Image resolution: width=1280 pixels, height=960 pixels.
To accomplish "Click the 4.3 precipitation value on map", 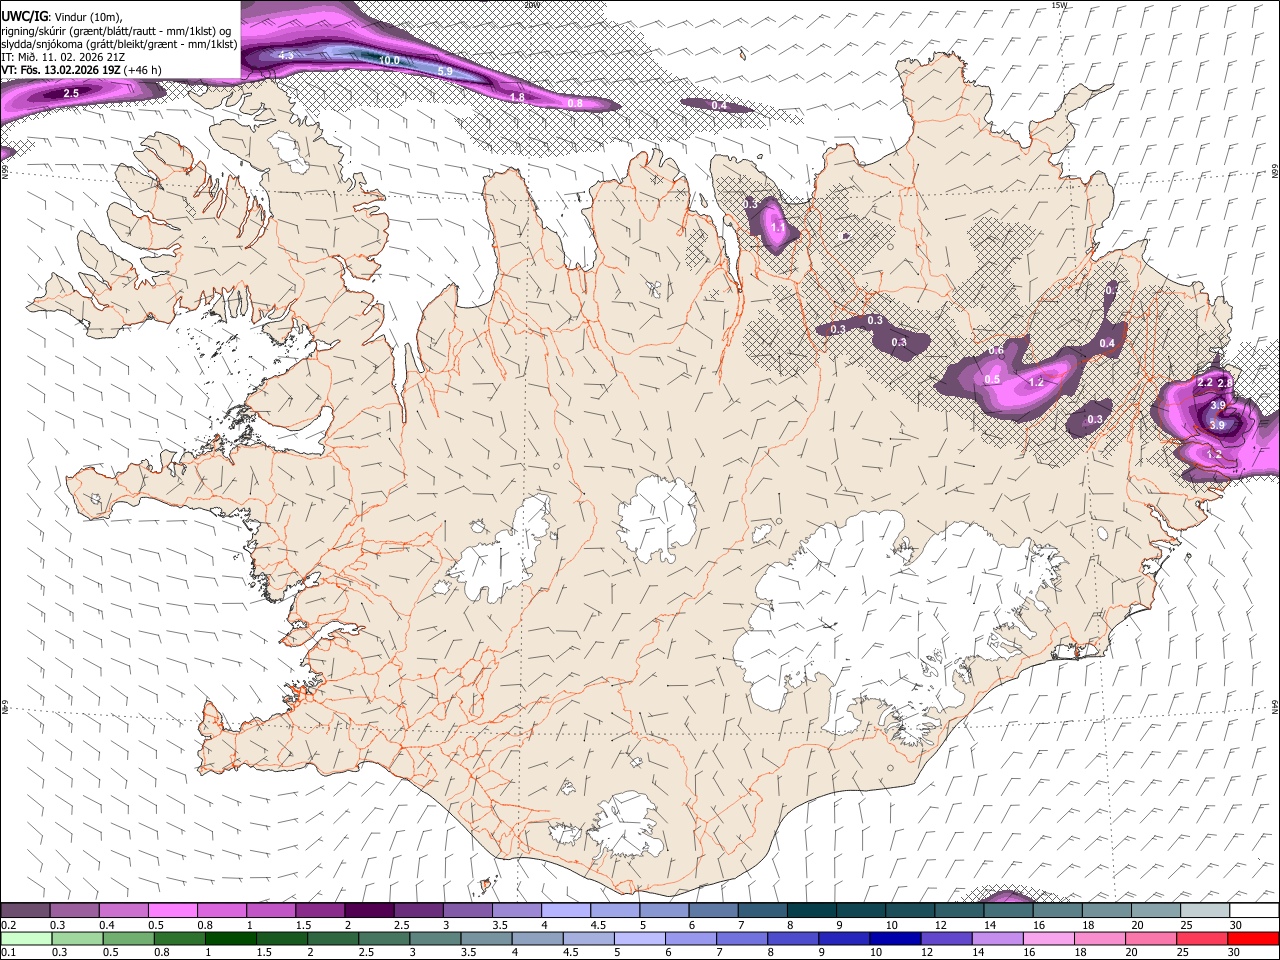I will click(x=286, y=55).
